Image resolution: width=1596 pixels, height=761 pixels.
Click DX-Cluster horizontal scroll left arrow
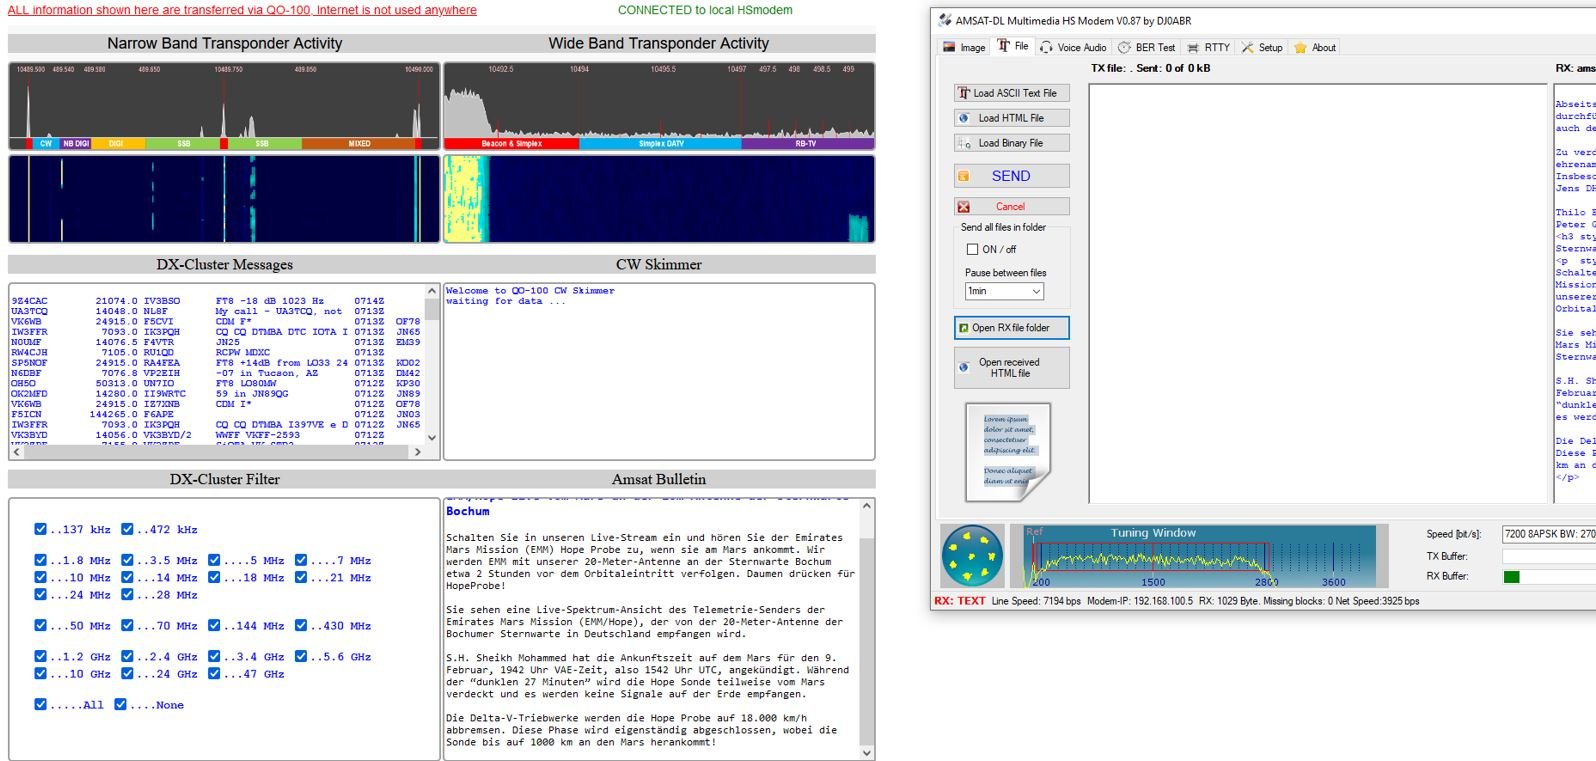[17, 452]
